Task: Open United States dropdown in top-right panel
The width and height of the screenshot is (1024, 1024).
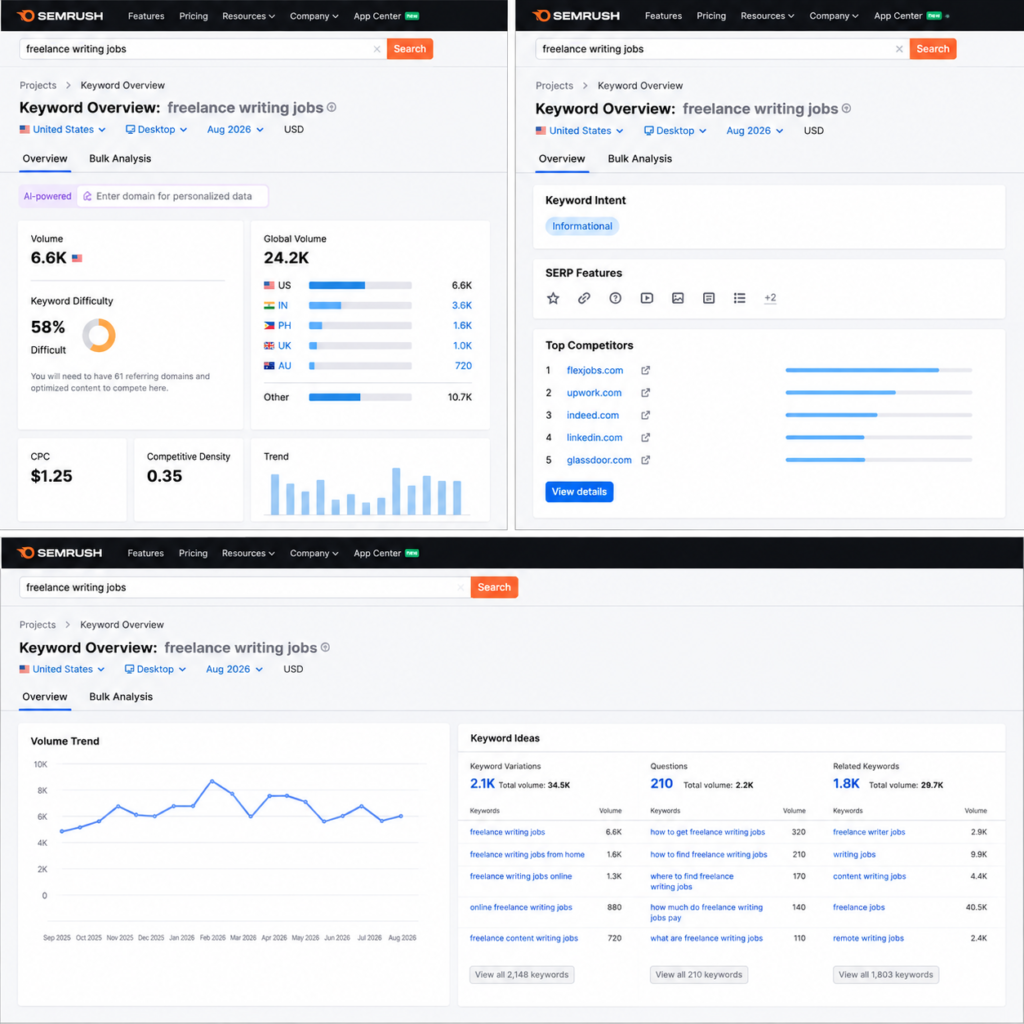Action: (579, 131)
